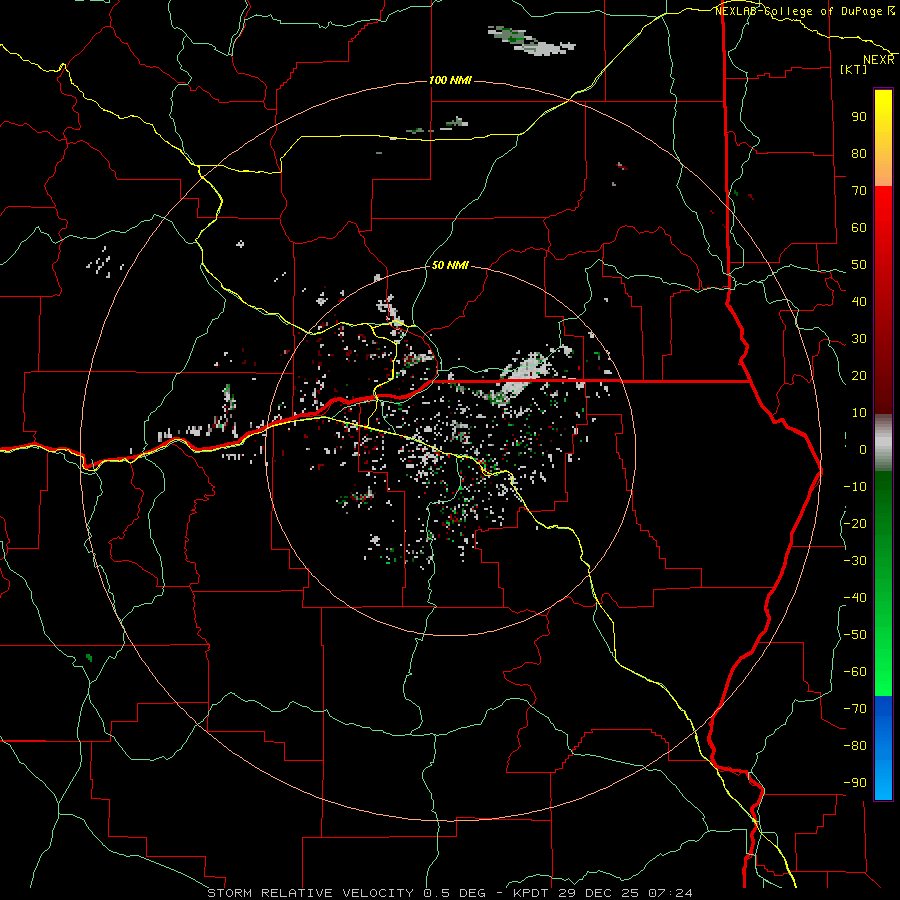Click the [KT] units label

tap(854, 69)
